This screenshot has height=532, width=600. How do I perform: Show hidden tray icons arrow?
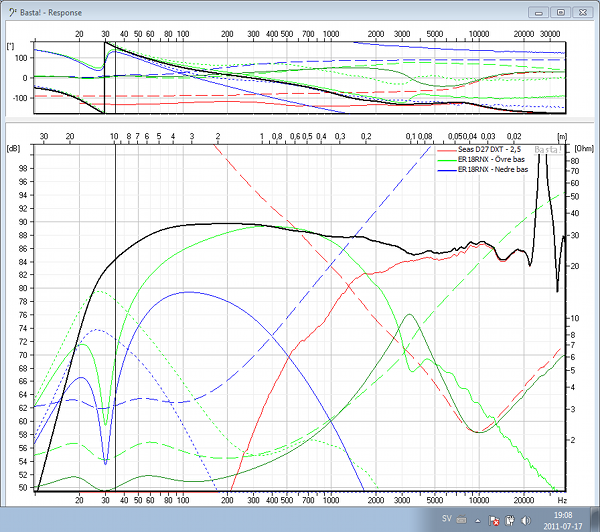pyautogui.click(x=477, y=520)
